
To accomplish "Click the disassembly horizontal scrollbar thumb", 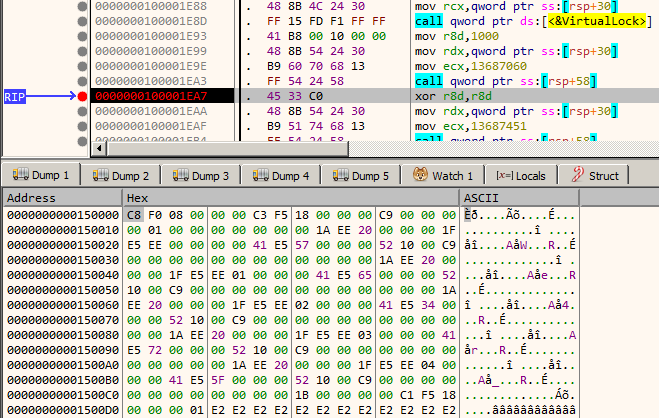I will coord(227,148).
